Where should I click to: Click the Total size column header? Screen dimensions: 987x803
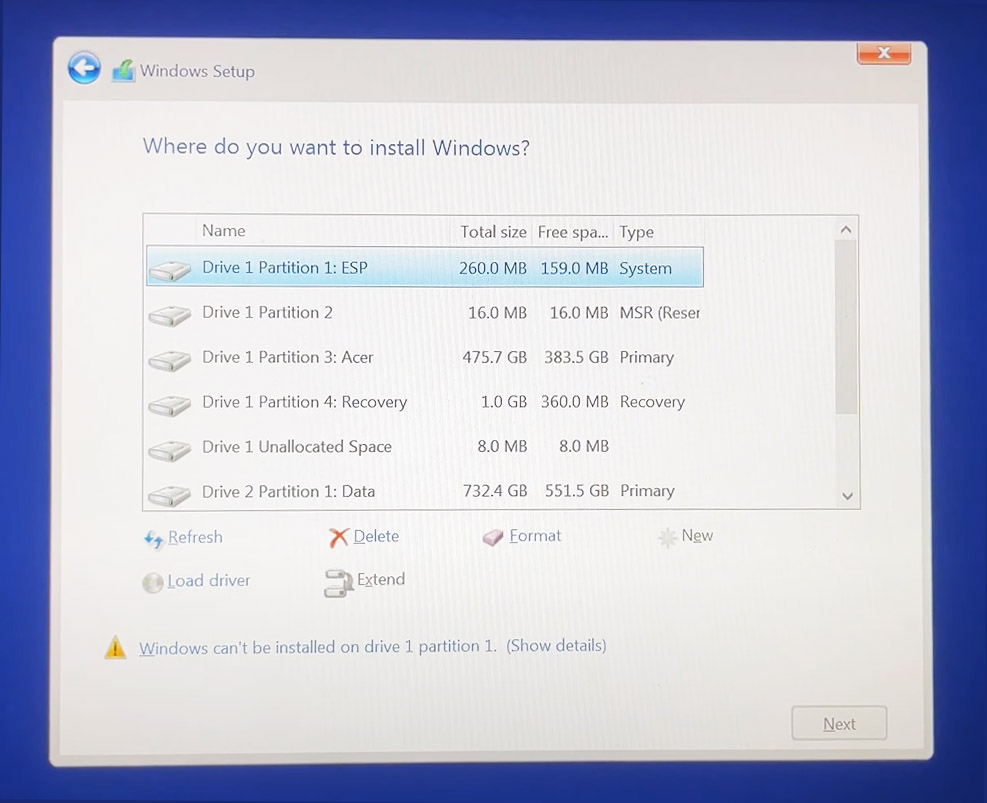point(493,232)
